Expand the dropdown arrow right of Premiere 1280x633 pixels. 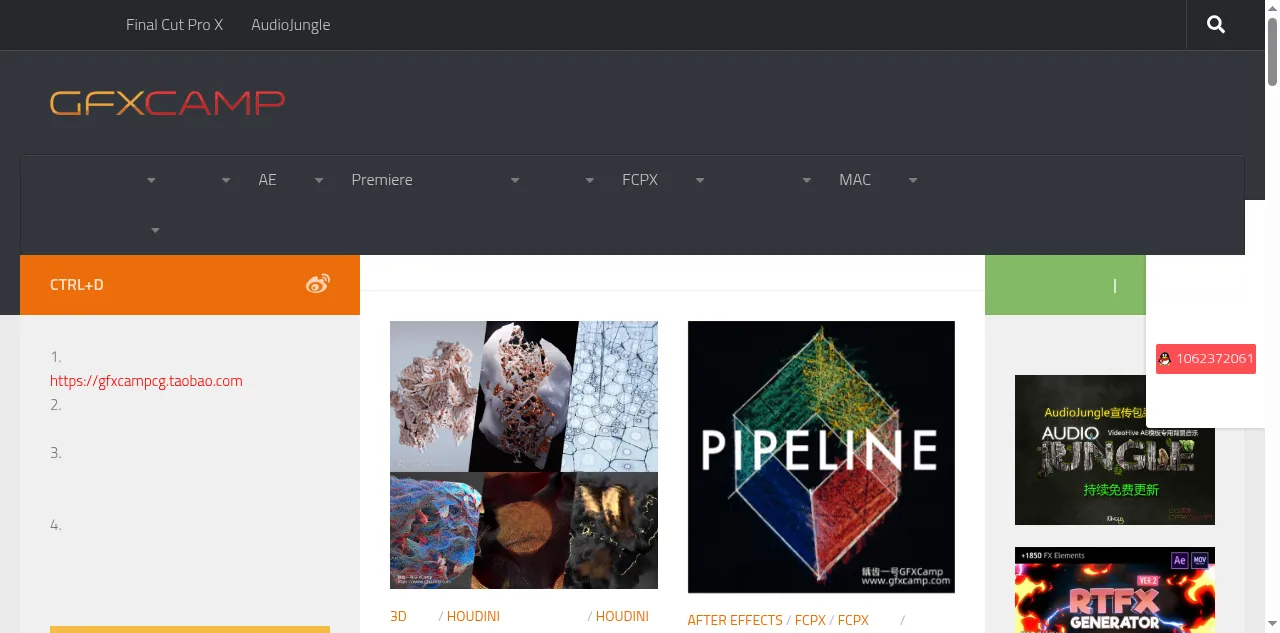tap(515, 181)
